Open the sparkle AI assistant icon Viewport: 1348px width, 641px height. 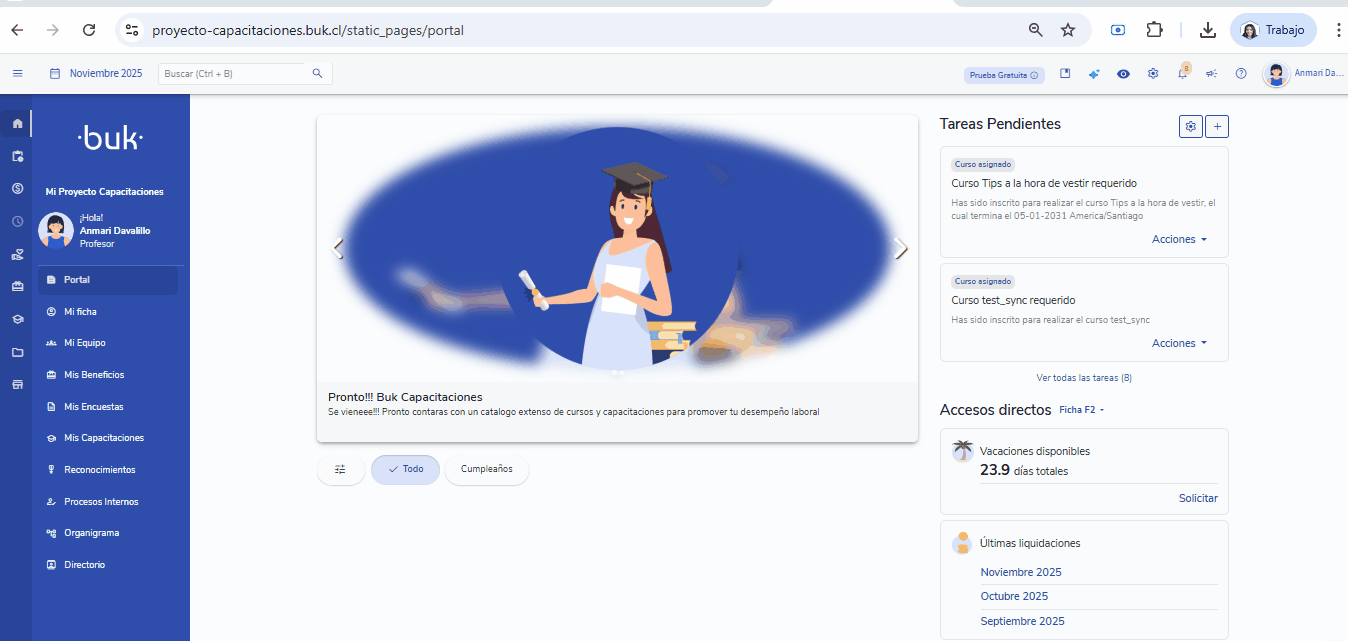click(x=1094, y=73)
